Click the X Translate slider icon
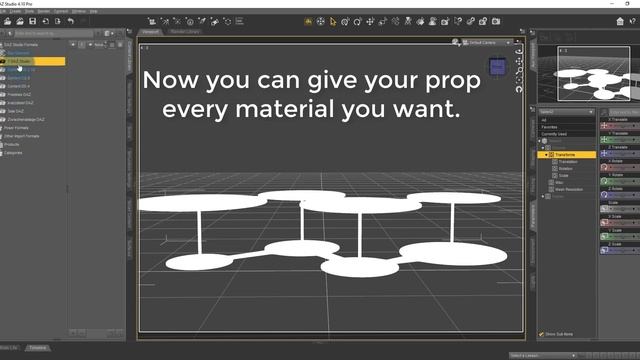Image resolution: width=640 pixels, height=360 pixels. tap(604, 126)
